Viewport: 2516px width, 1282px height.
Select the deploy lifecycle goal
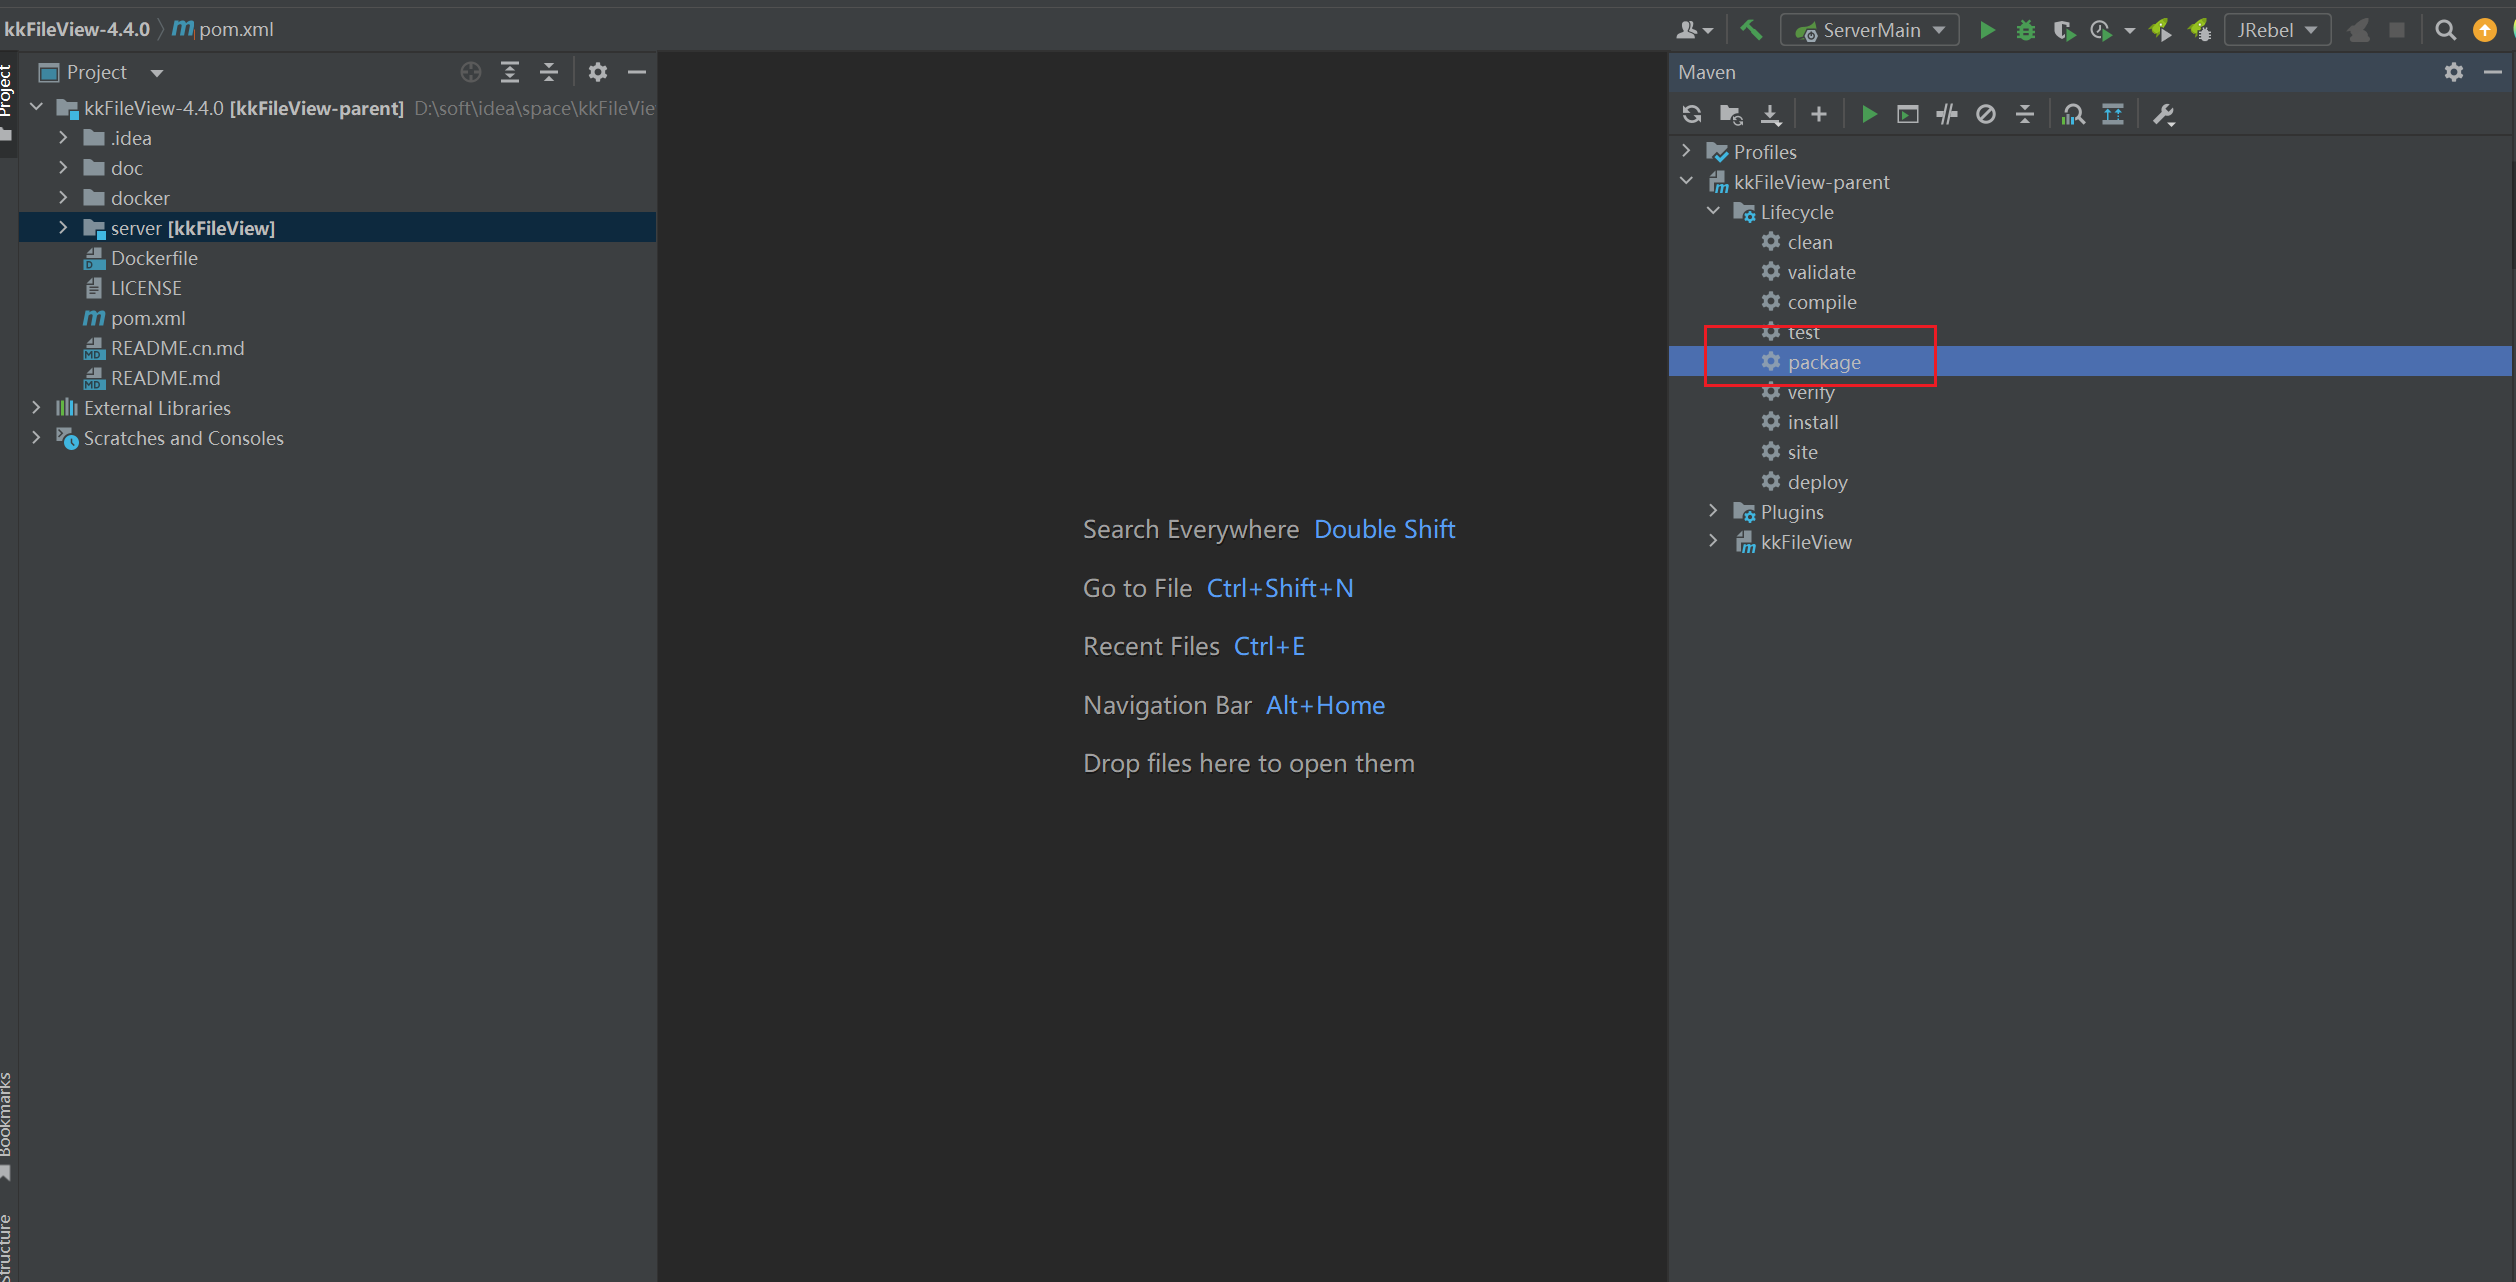point(1818,482)
